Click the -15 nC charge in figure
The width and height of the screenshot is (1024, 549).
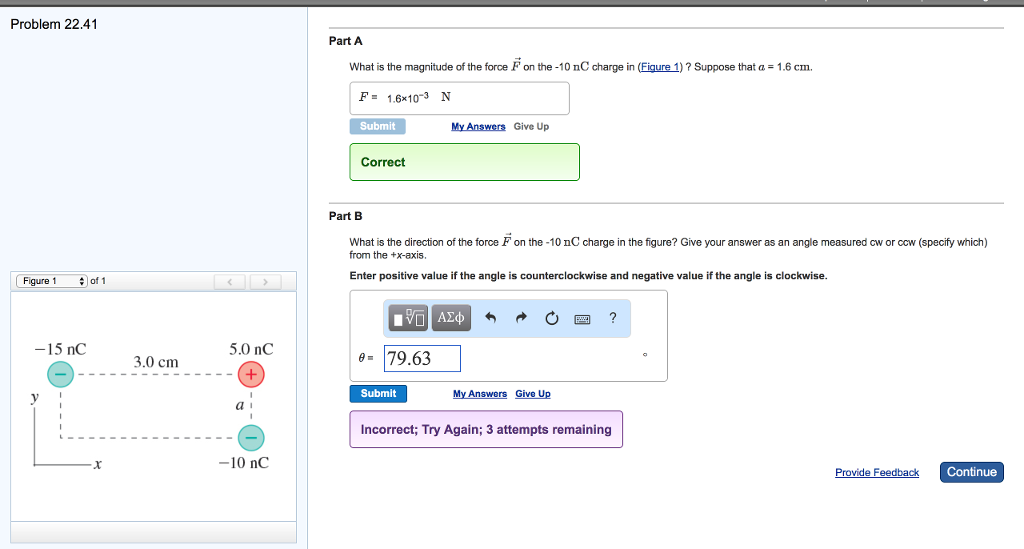60,374
